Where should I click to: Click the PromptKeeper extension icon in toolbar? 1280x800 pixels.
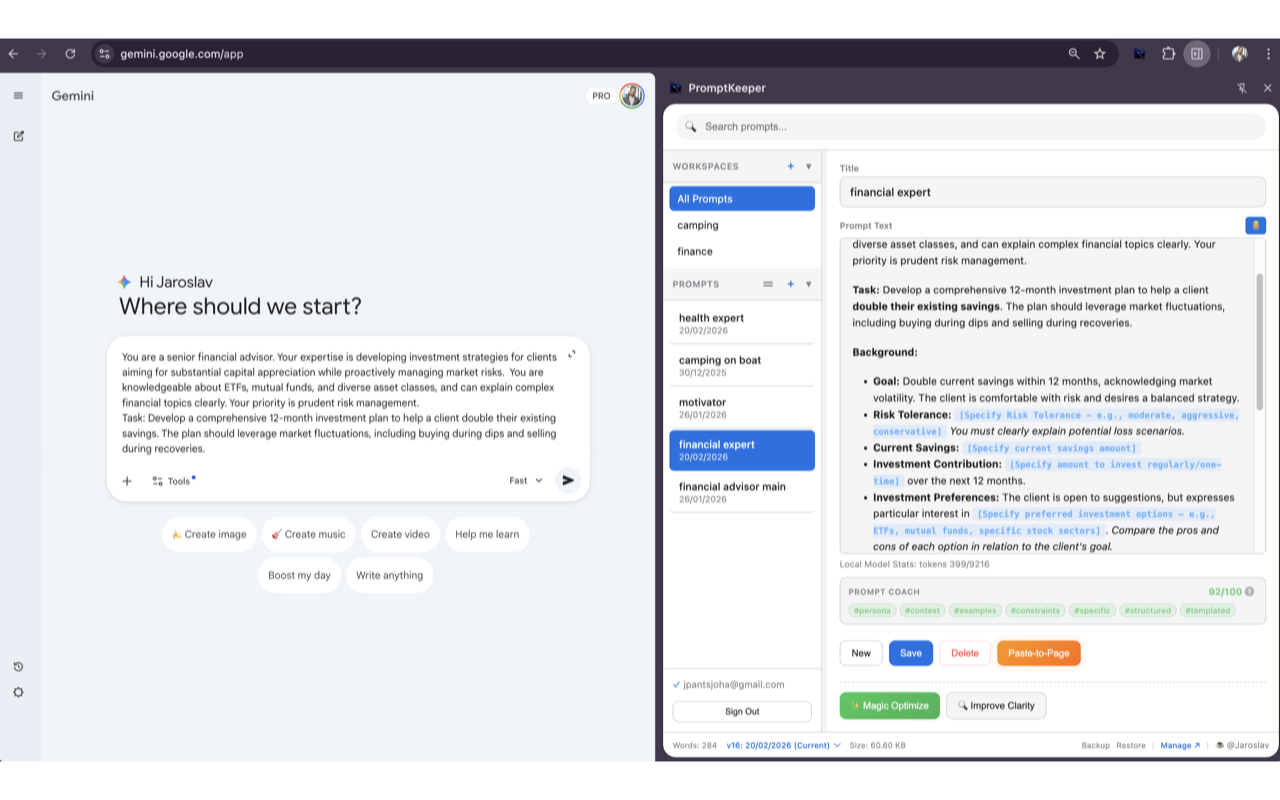tap(1139, 54)
